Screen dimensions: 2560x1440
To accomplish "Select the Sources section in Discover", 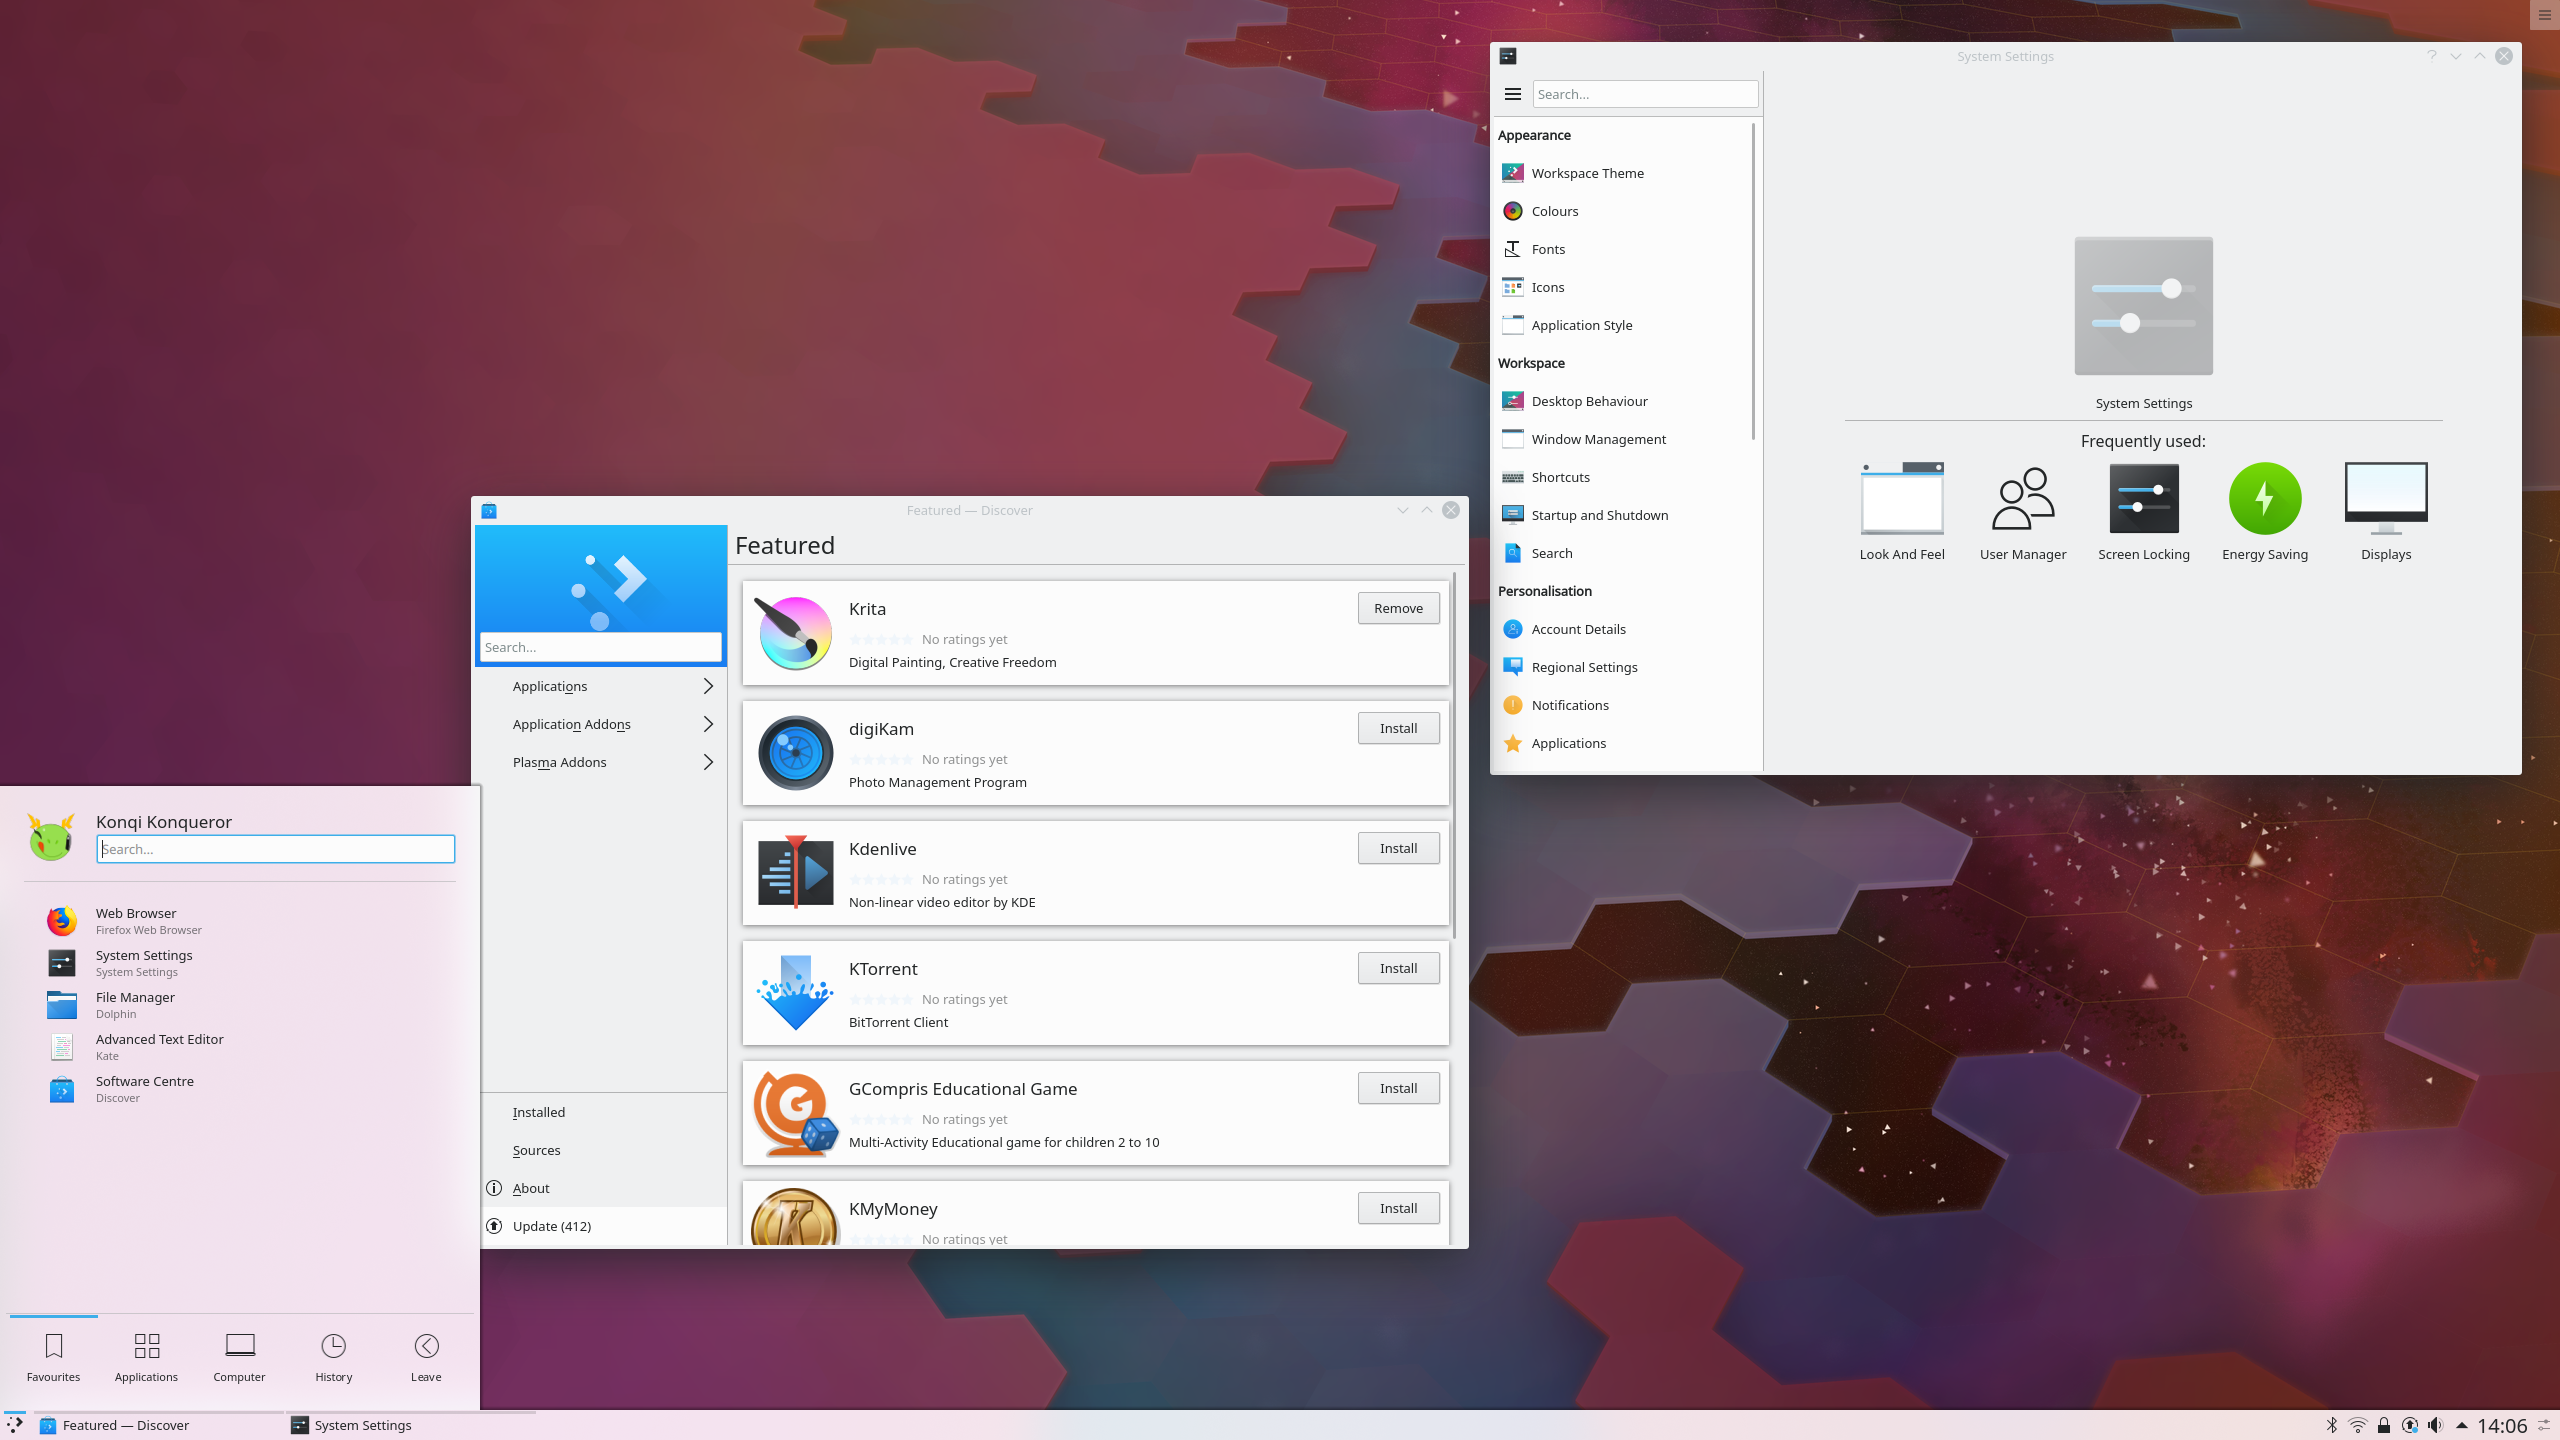I will pos(536,1150).
